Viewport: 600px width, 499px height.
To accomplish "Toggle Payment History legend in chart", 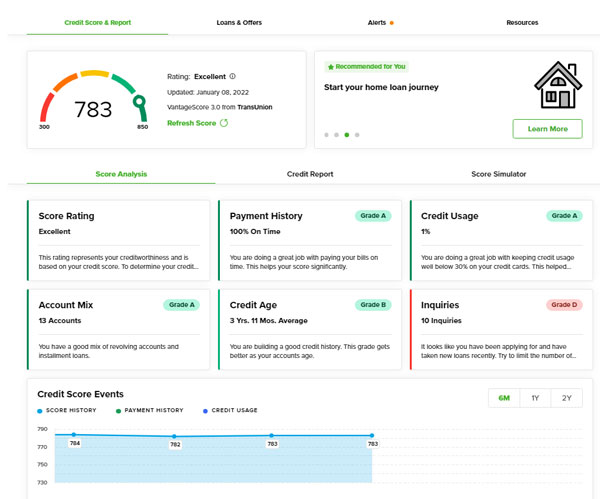I will pyautogui.click(x=149, y=410).
